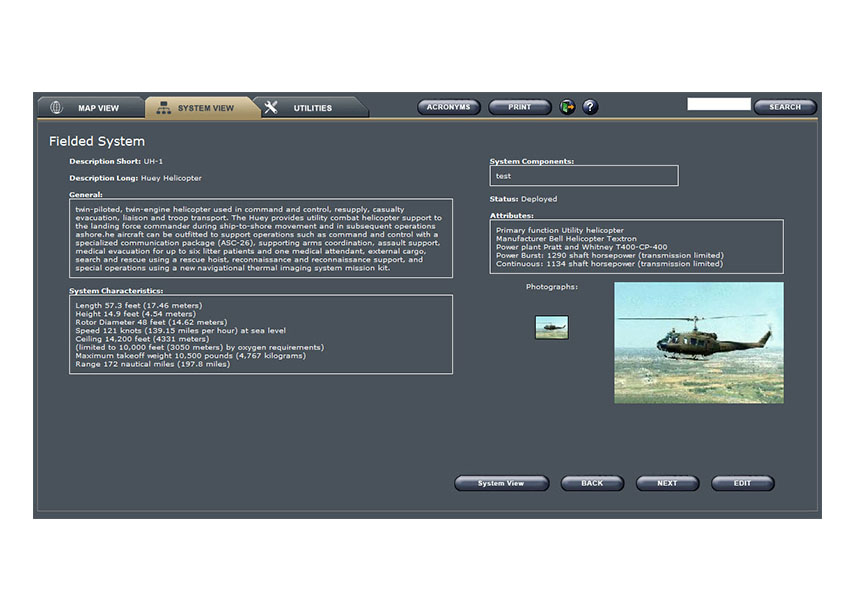The image size is (855, 600).
Task: Click the Print button
Action: pos(519,107)
